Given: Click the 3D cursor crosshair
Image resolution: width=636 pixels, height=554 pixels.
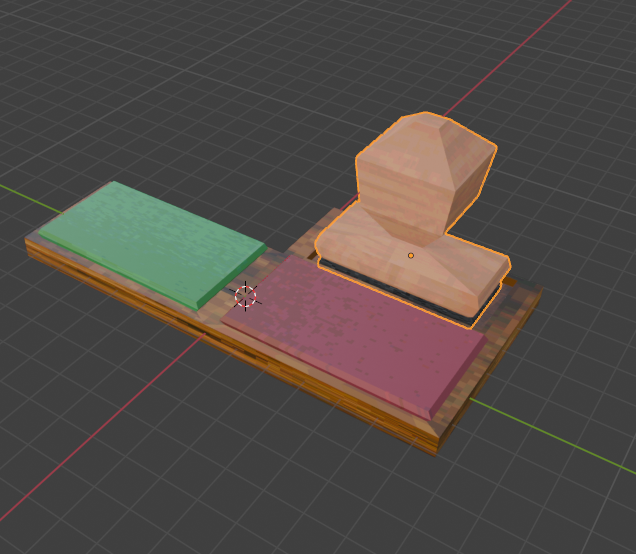Looking at the screenshot, I should 246,297.
